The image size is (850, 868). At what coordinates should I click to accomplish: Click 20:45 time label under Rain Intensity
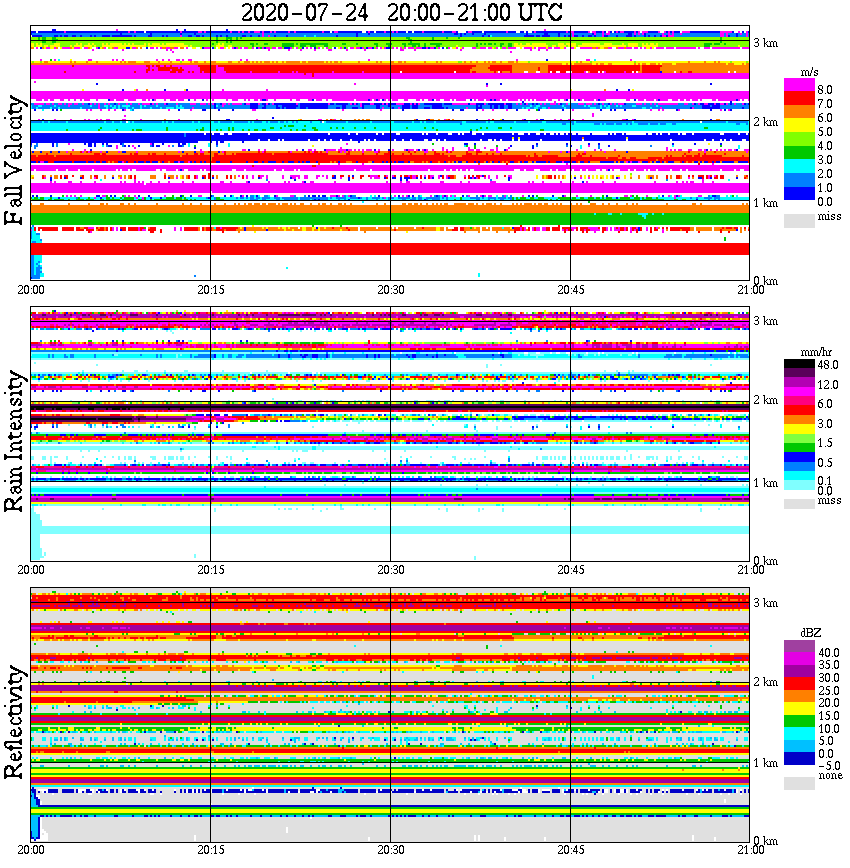coord(571,569)
